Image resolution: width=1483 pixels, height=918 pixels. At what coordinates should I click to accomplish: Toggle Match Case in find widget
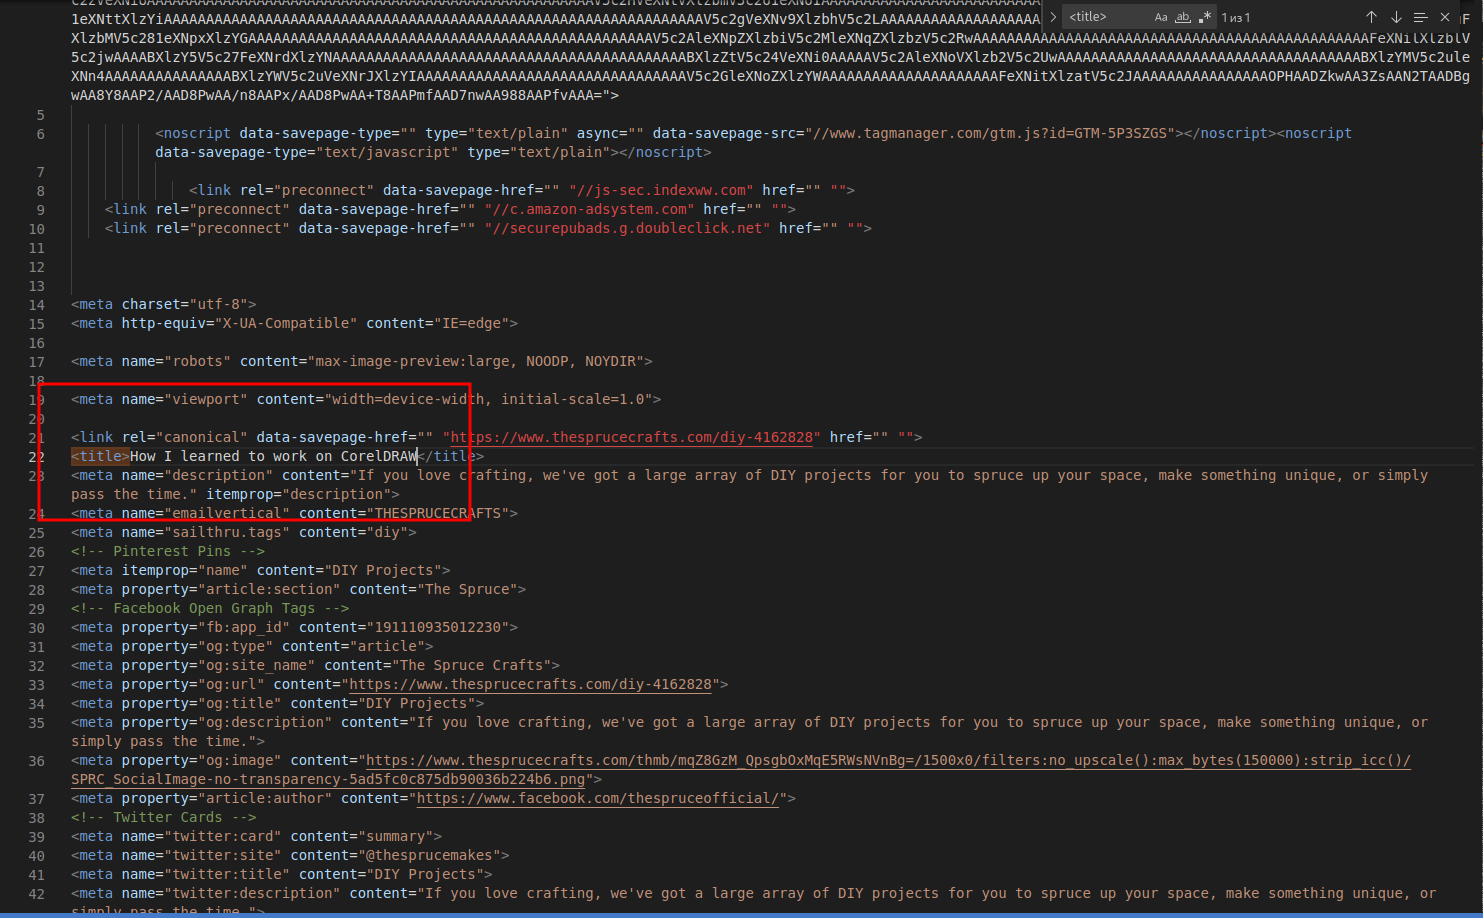[x=1160, y=17]
